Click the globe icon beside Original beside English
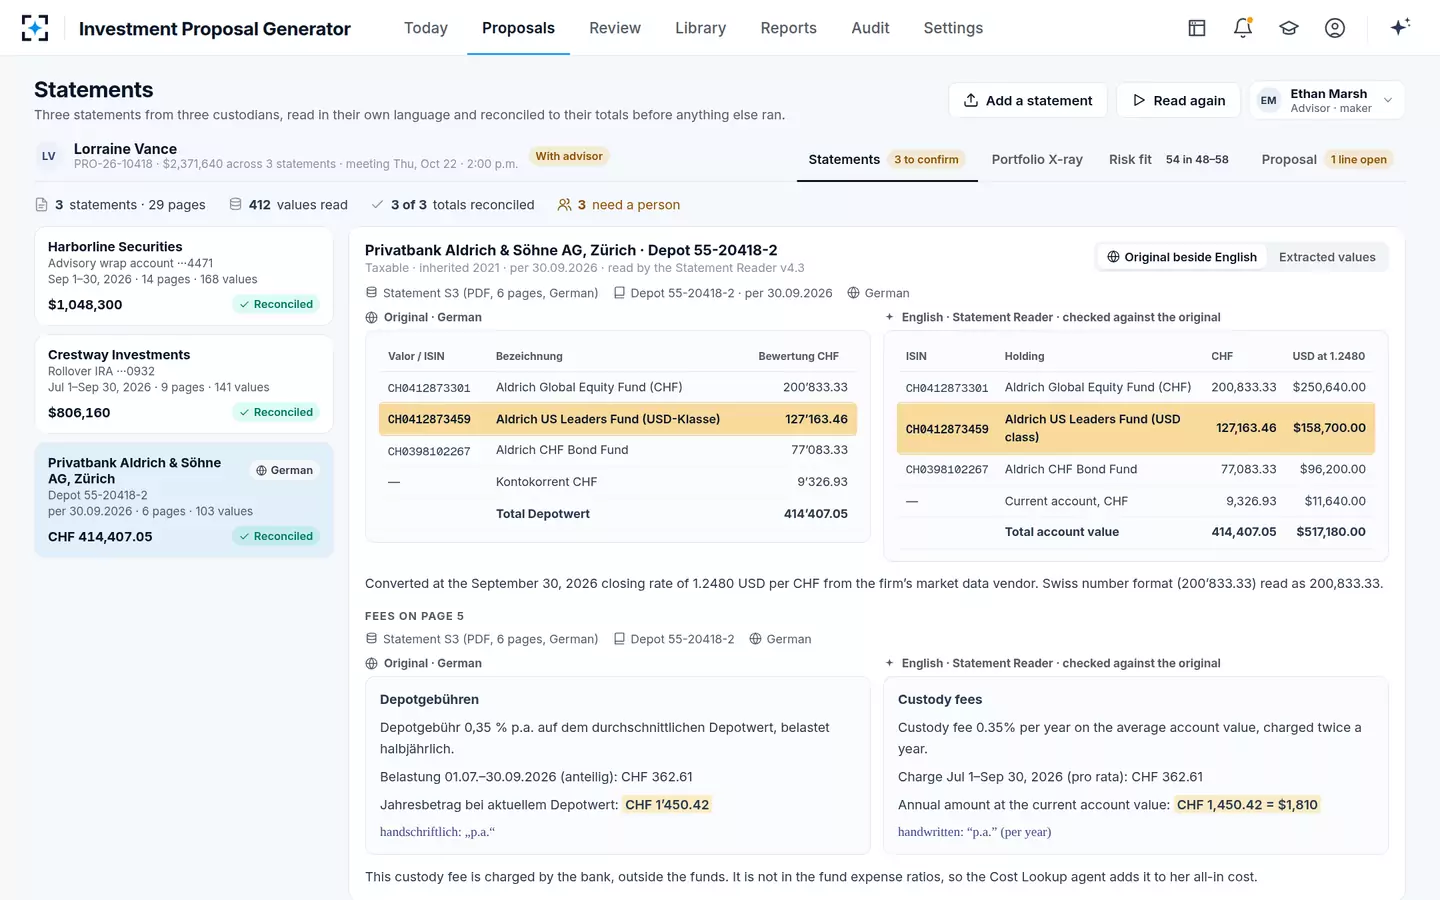Image resolution: width=1440 pixels, height=900 pixels. (x=1113, y=257)
